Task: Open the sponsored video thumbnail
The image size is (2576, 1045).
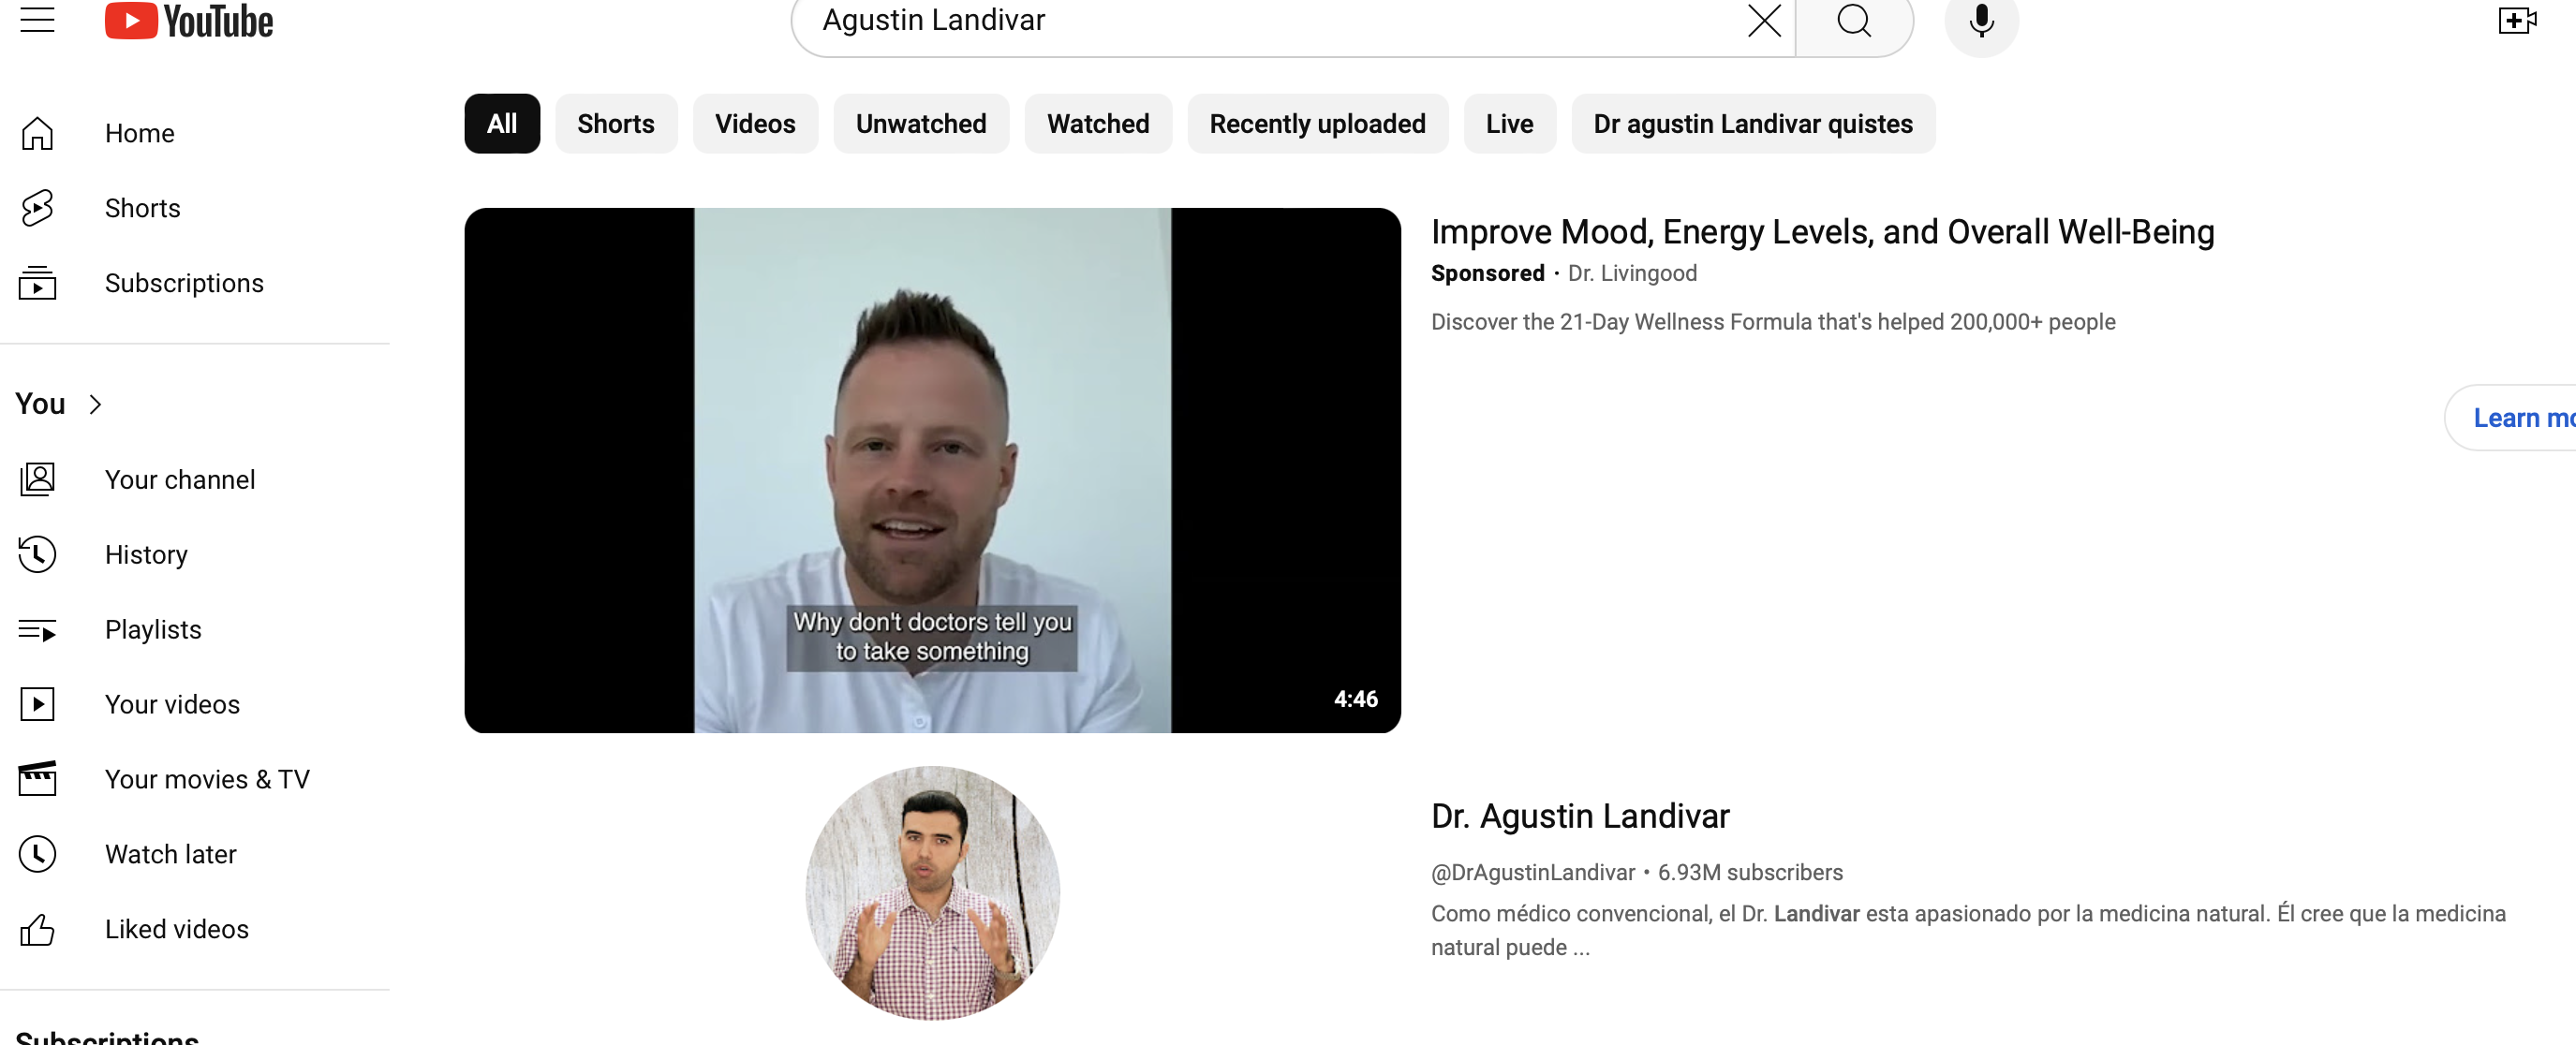Action: coord(932,470)
